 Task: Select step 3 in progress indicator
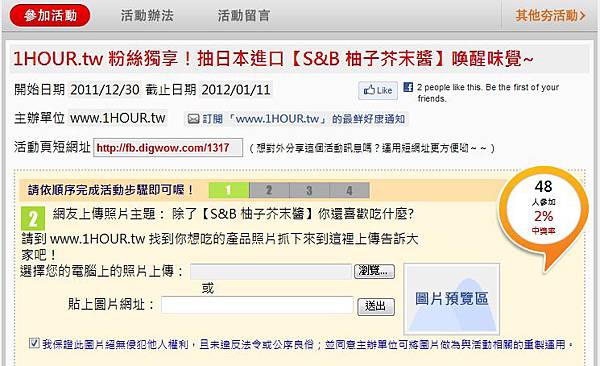coord(309,190)
